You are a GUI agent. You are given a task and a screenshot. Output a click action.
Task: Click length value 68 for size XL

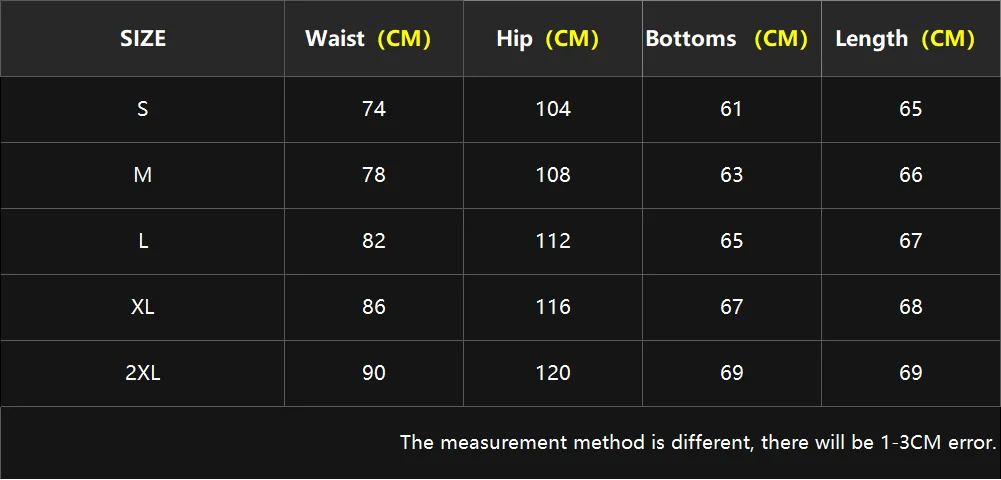point(910,307)
